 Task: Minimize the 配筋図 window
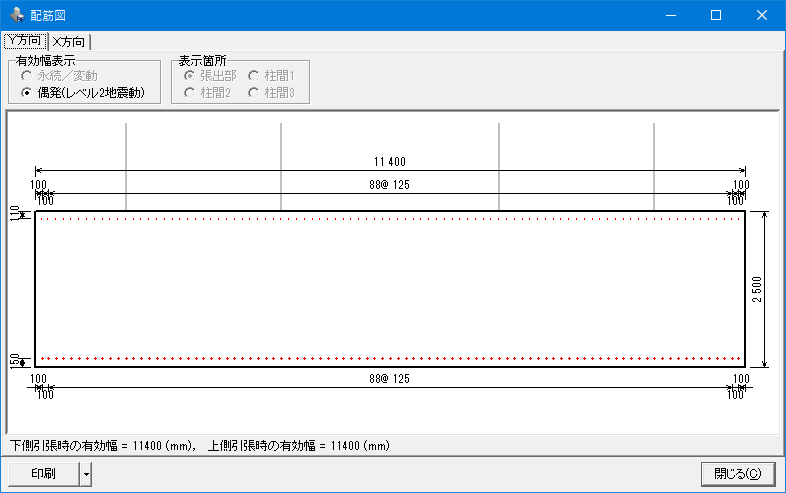tap(671, 16)
